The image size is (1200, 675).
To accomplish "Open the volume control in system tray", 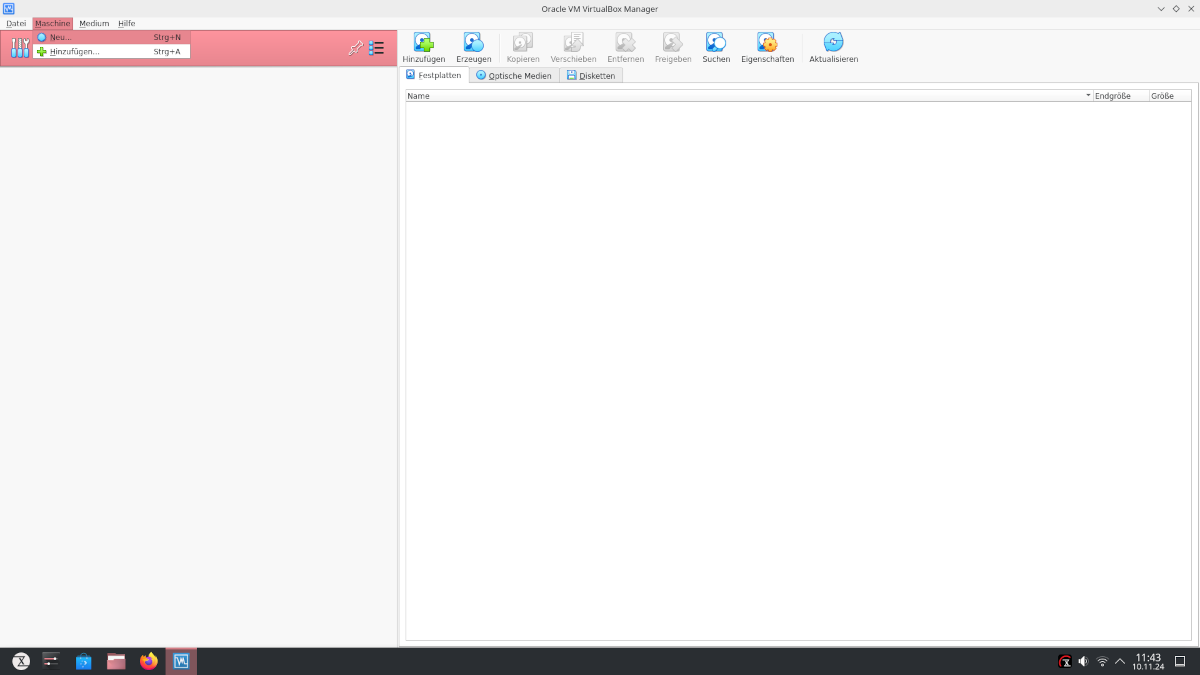I will point(1083,661).
